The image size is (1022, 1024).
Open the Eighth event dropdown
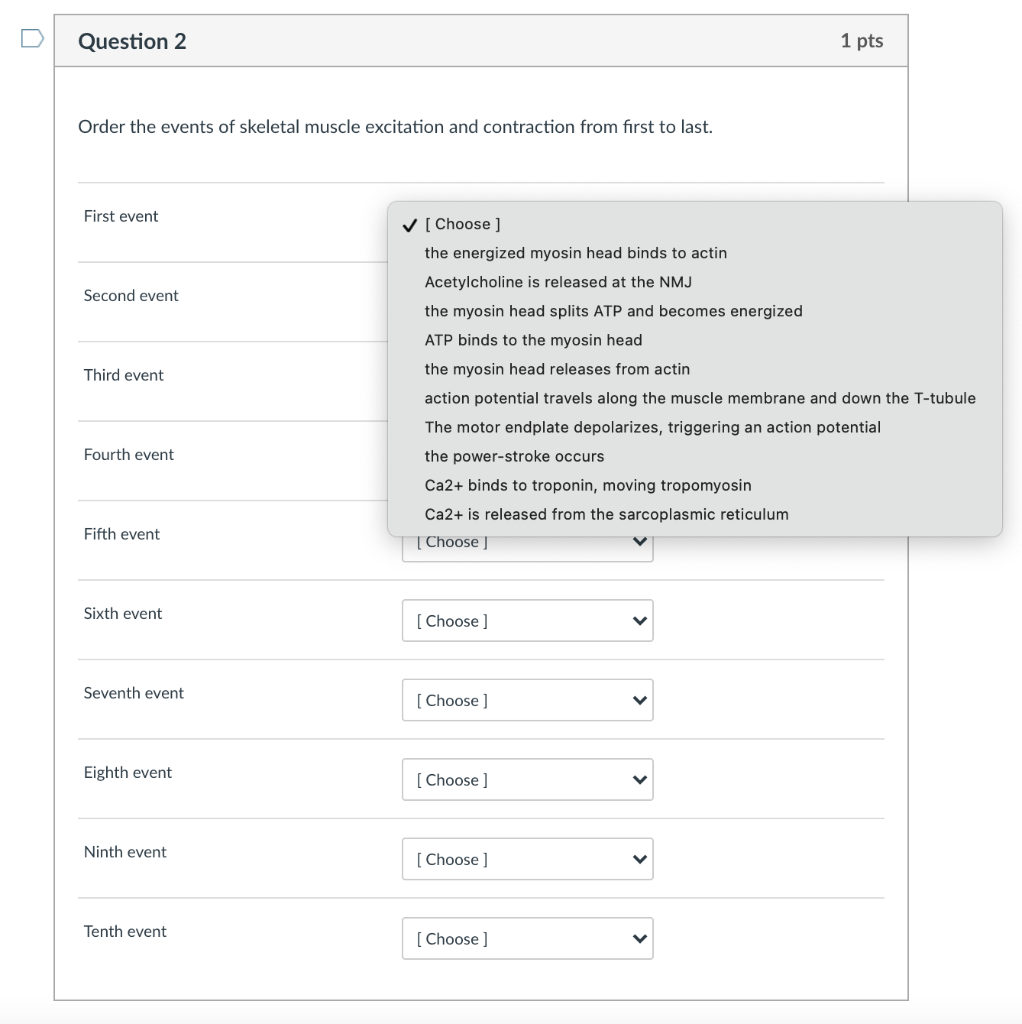coord(527,779)
